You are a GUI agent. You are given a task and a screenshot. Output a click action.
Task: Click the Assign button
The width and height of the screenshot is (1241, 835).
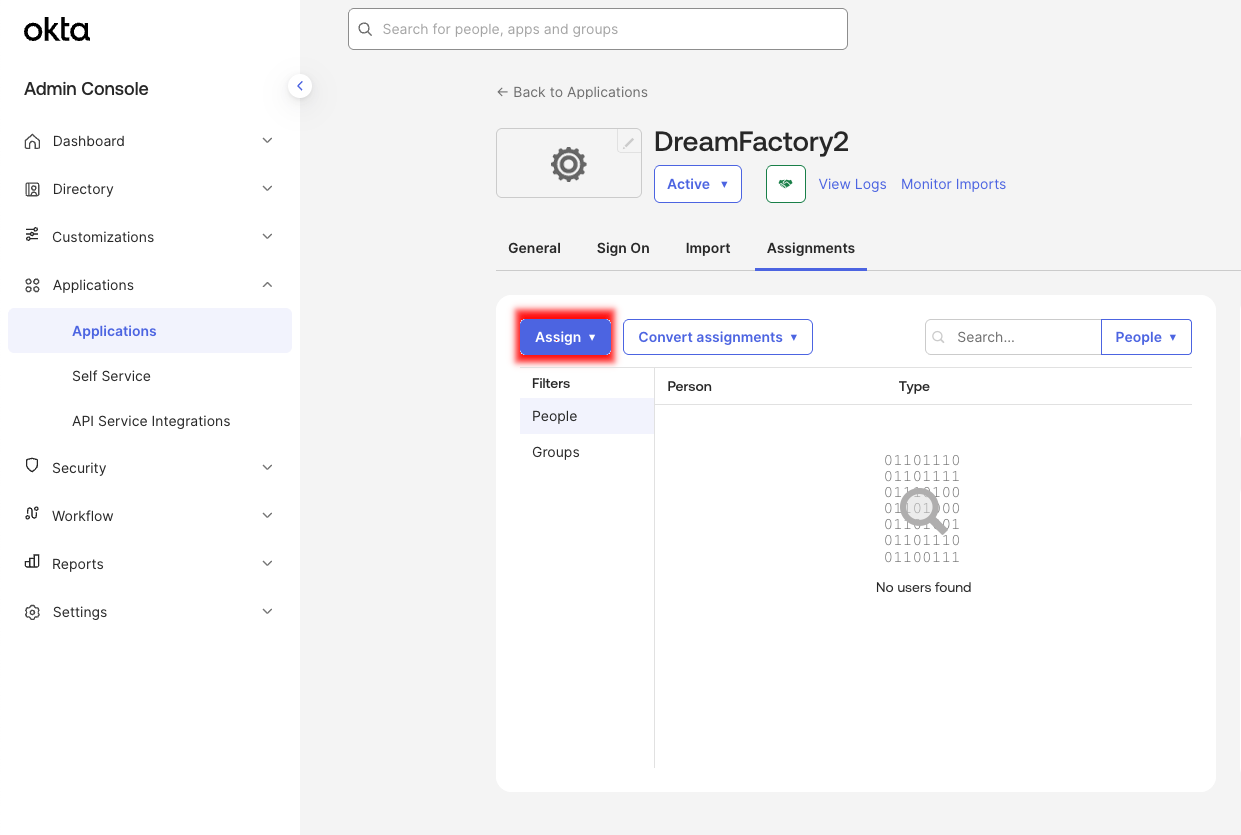(565, 337)
